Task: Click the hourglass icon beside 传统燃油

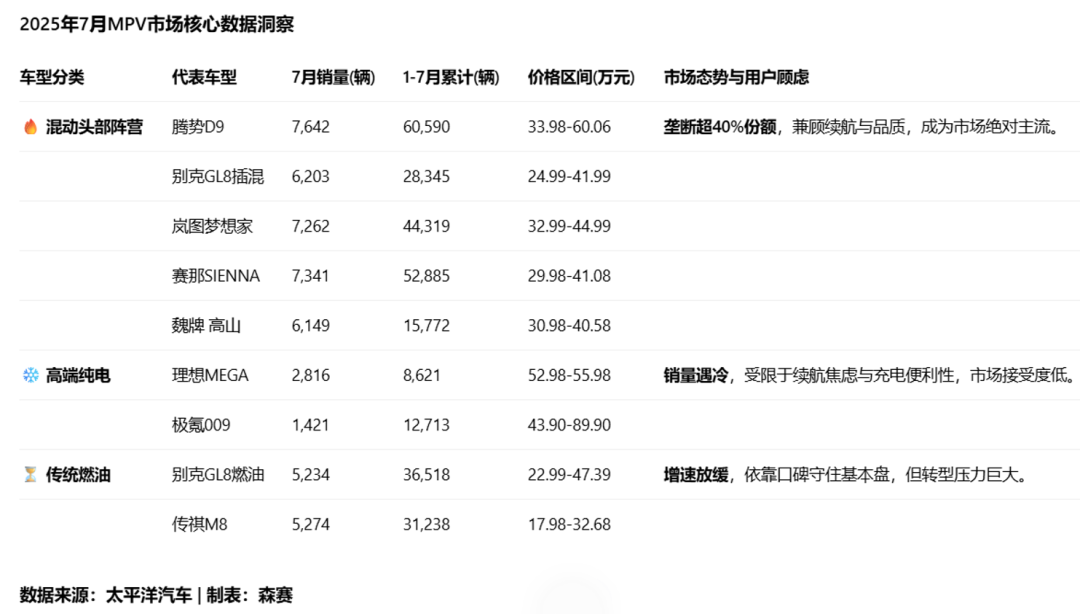Action: [30, 475]
